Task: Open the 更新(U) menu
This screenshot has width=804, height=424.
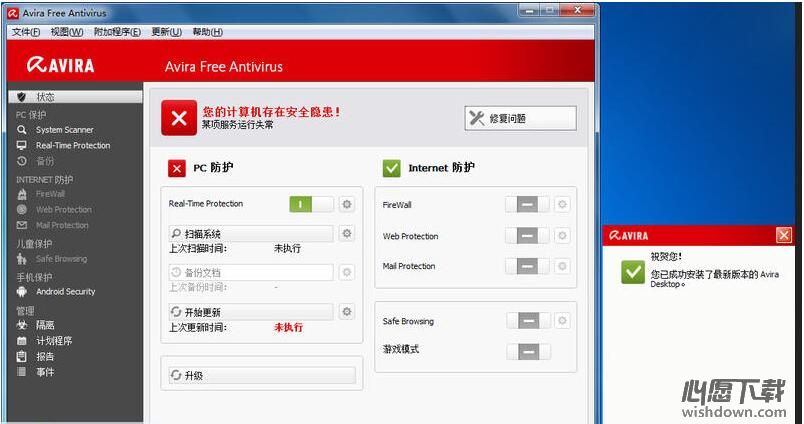Action: [x=167, y=32]
